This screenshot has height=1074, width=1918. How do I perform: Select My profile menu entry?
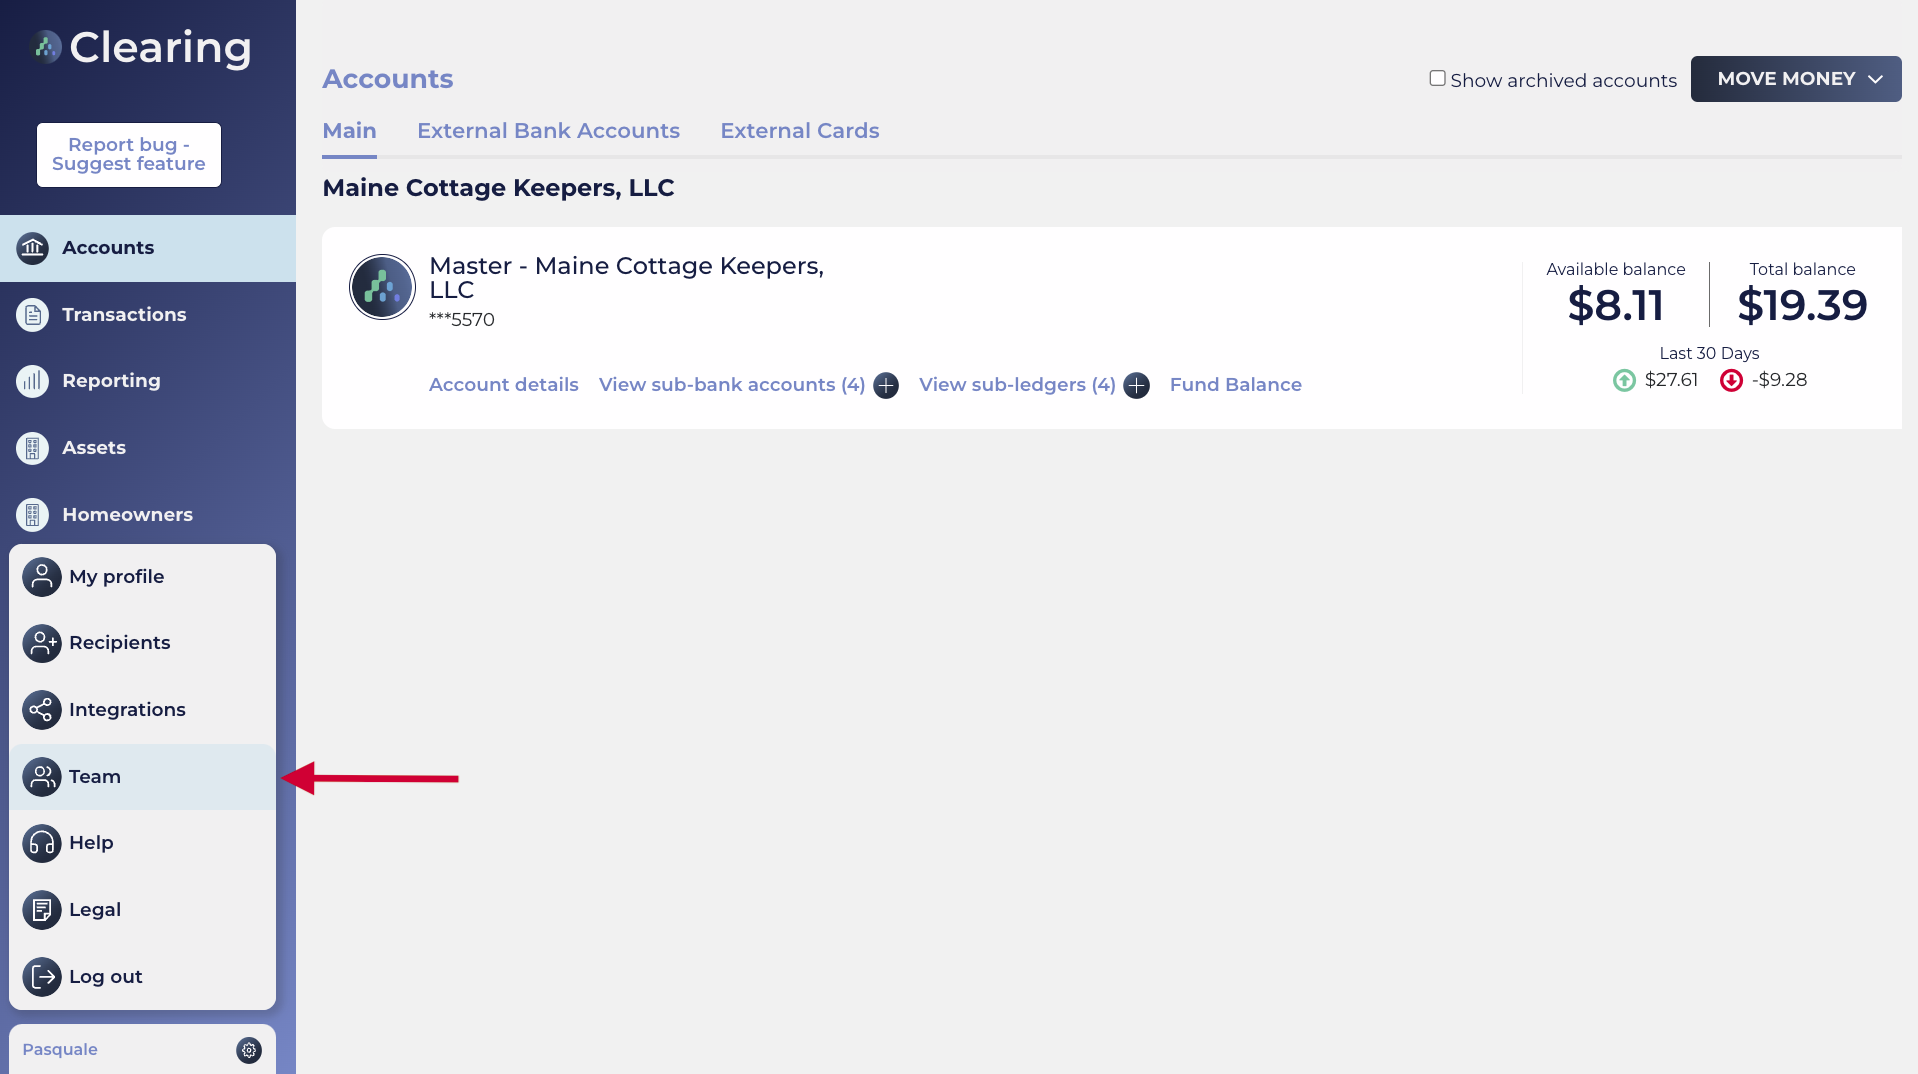point(142,577)
